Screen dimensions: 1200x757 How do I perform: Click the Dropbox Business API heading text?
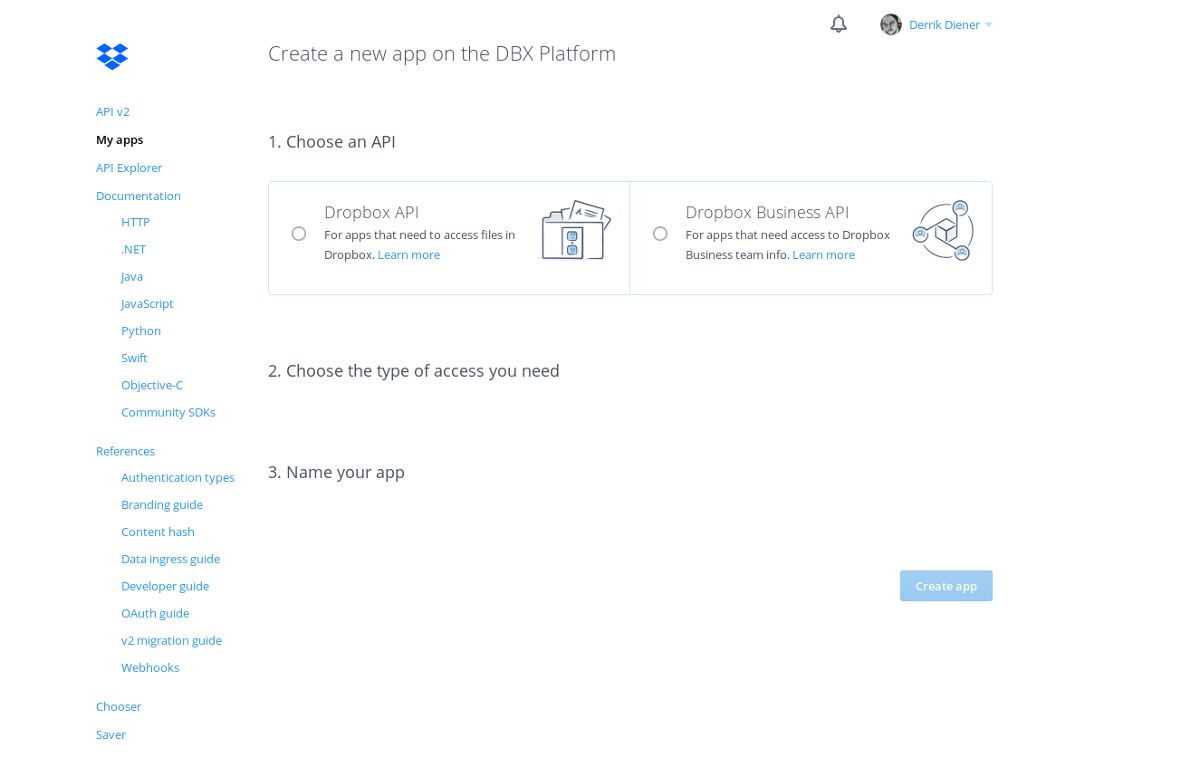(x=767, y=212)
